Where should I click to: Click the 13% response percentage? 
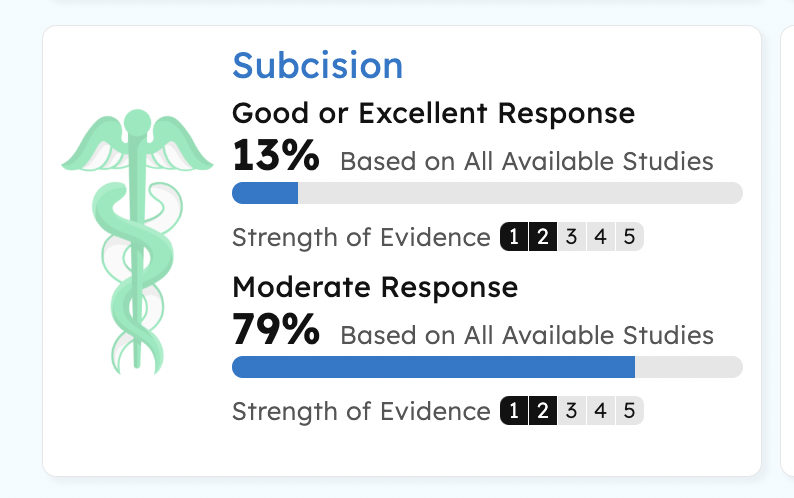(x=276, y=156)
